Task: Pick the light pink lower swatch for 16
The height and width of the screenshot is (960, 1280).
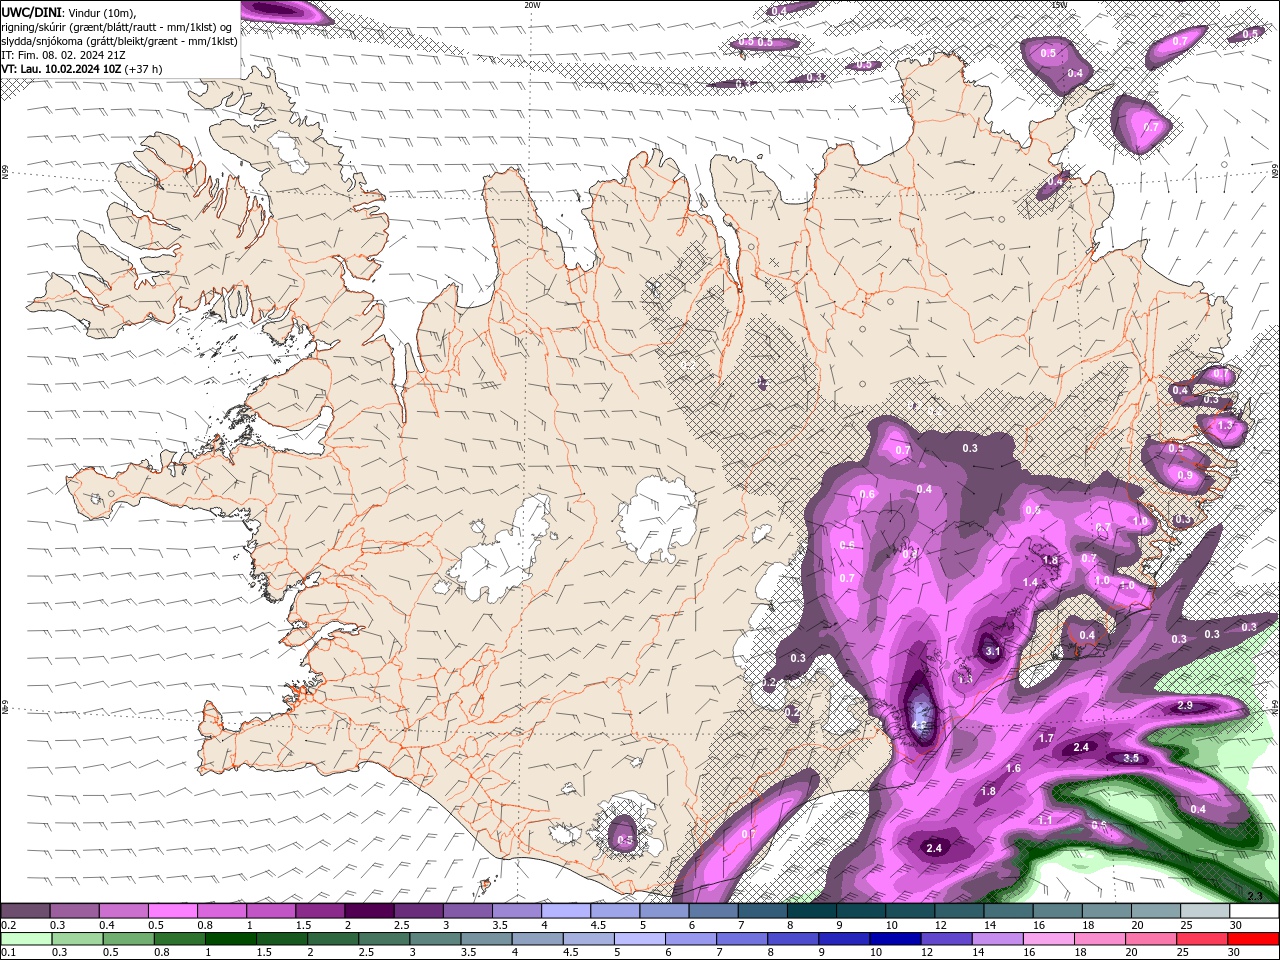Action: [1049, 939]
